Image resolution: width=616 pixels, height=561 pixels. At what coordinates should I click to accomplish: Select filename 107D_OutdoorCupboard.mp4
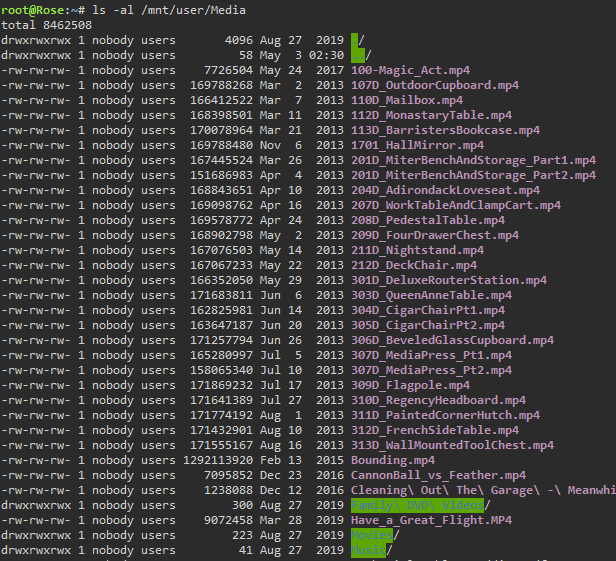pos(434,85)
